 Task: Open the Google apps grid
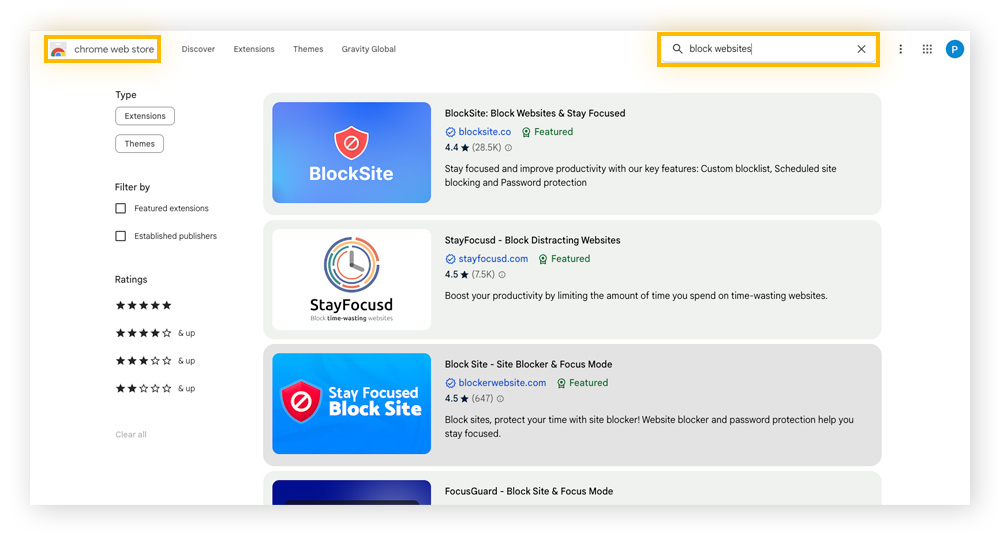click(927, 49)
